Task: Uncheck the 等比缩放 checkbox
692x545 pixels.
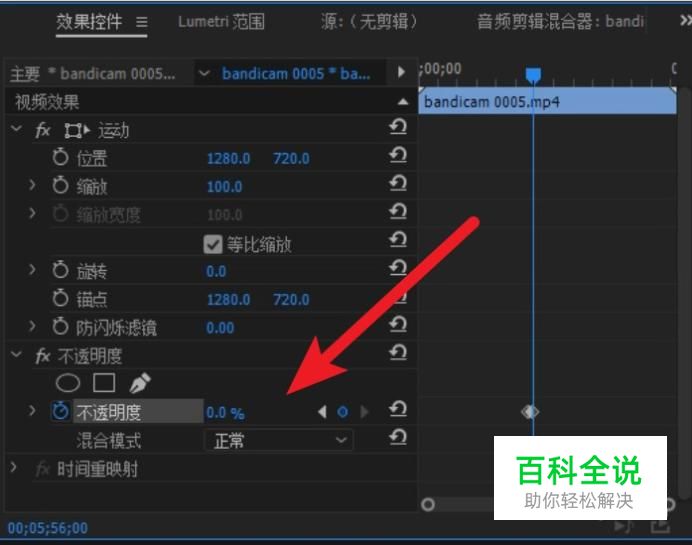Action: coord(213,244)
